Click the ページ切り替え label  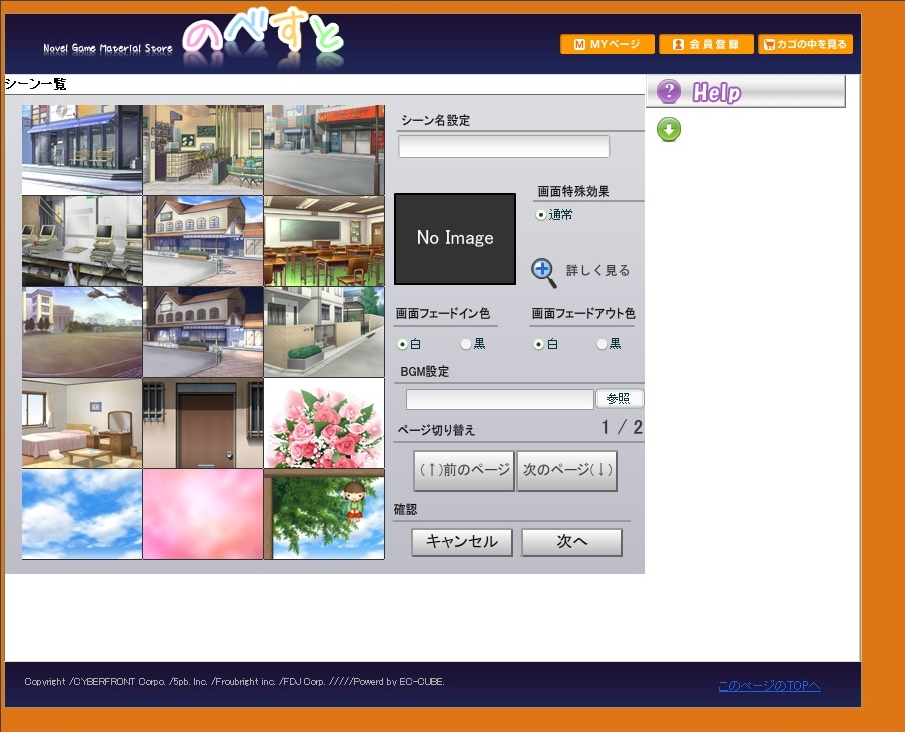pyautogui.click(x=436, y=430)
